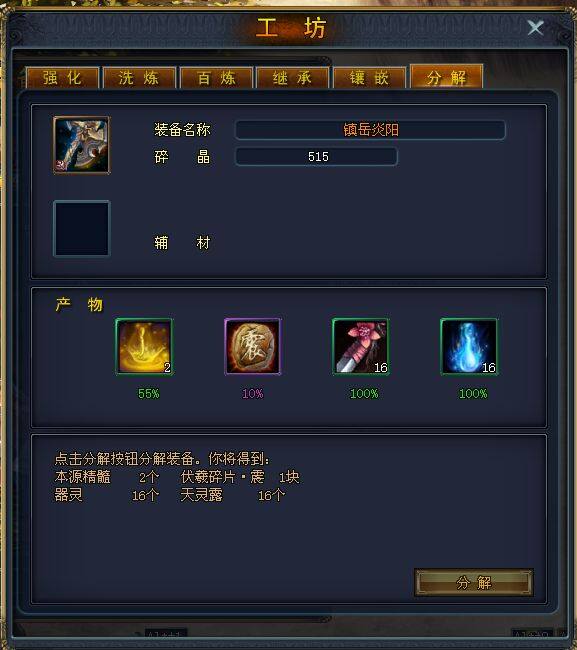
Task: Click the blue flame 天灵露 icon
Action: pos(469,347)
